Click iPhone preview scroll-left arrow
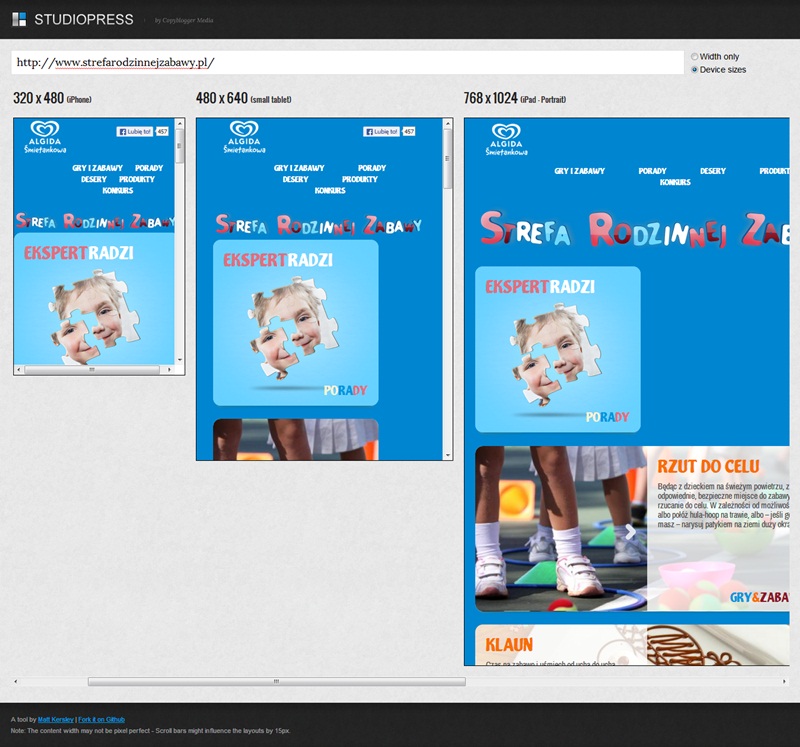Viewport: 800px width, 747px height. (x=19, y=369)
